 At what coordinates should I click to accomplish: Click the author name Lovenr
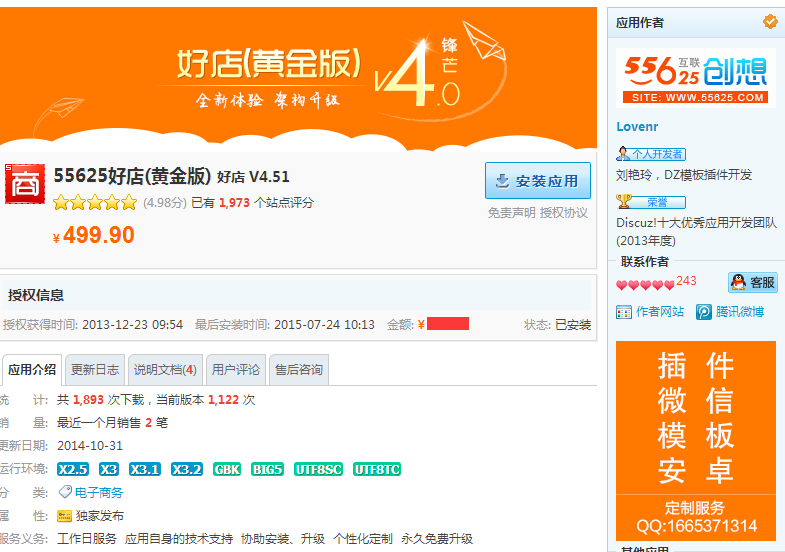coord(637,127)
